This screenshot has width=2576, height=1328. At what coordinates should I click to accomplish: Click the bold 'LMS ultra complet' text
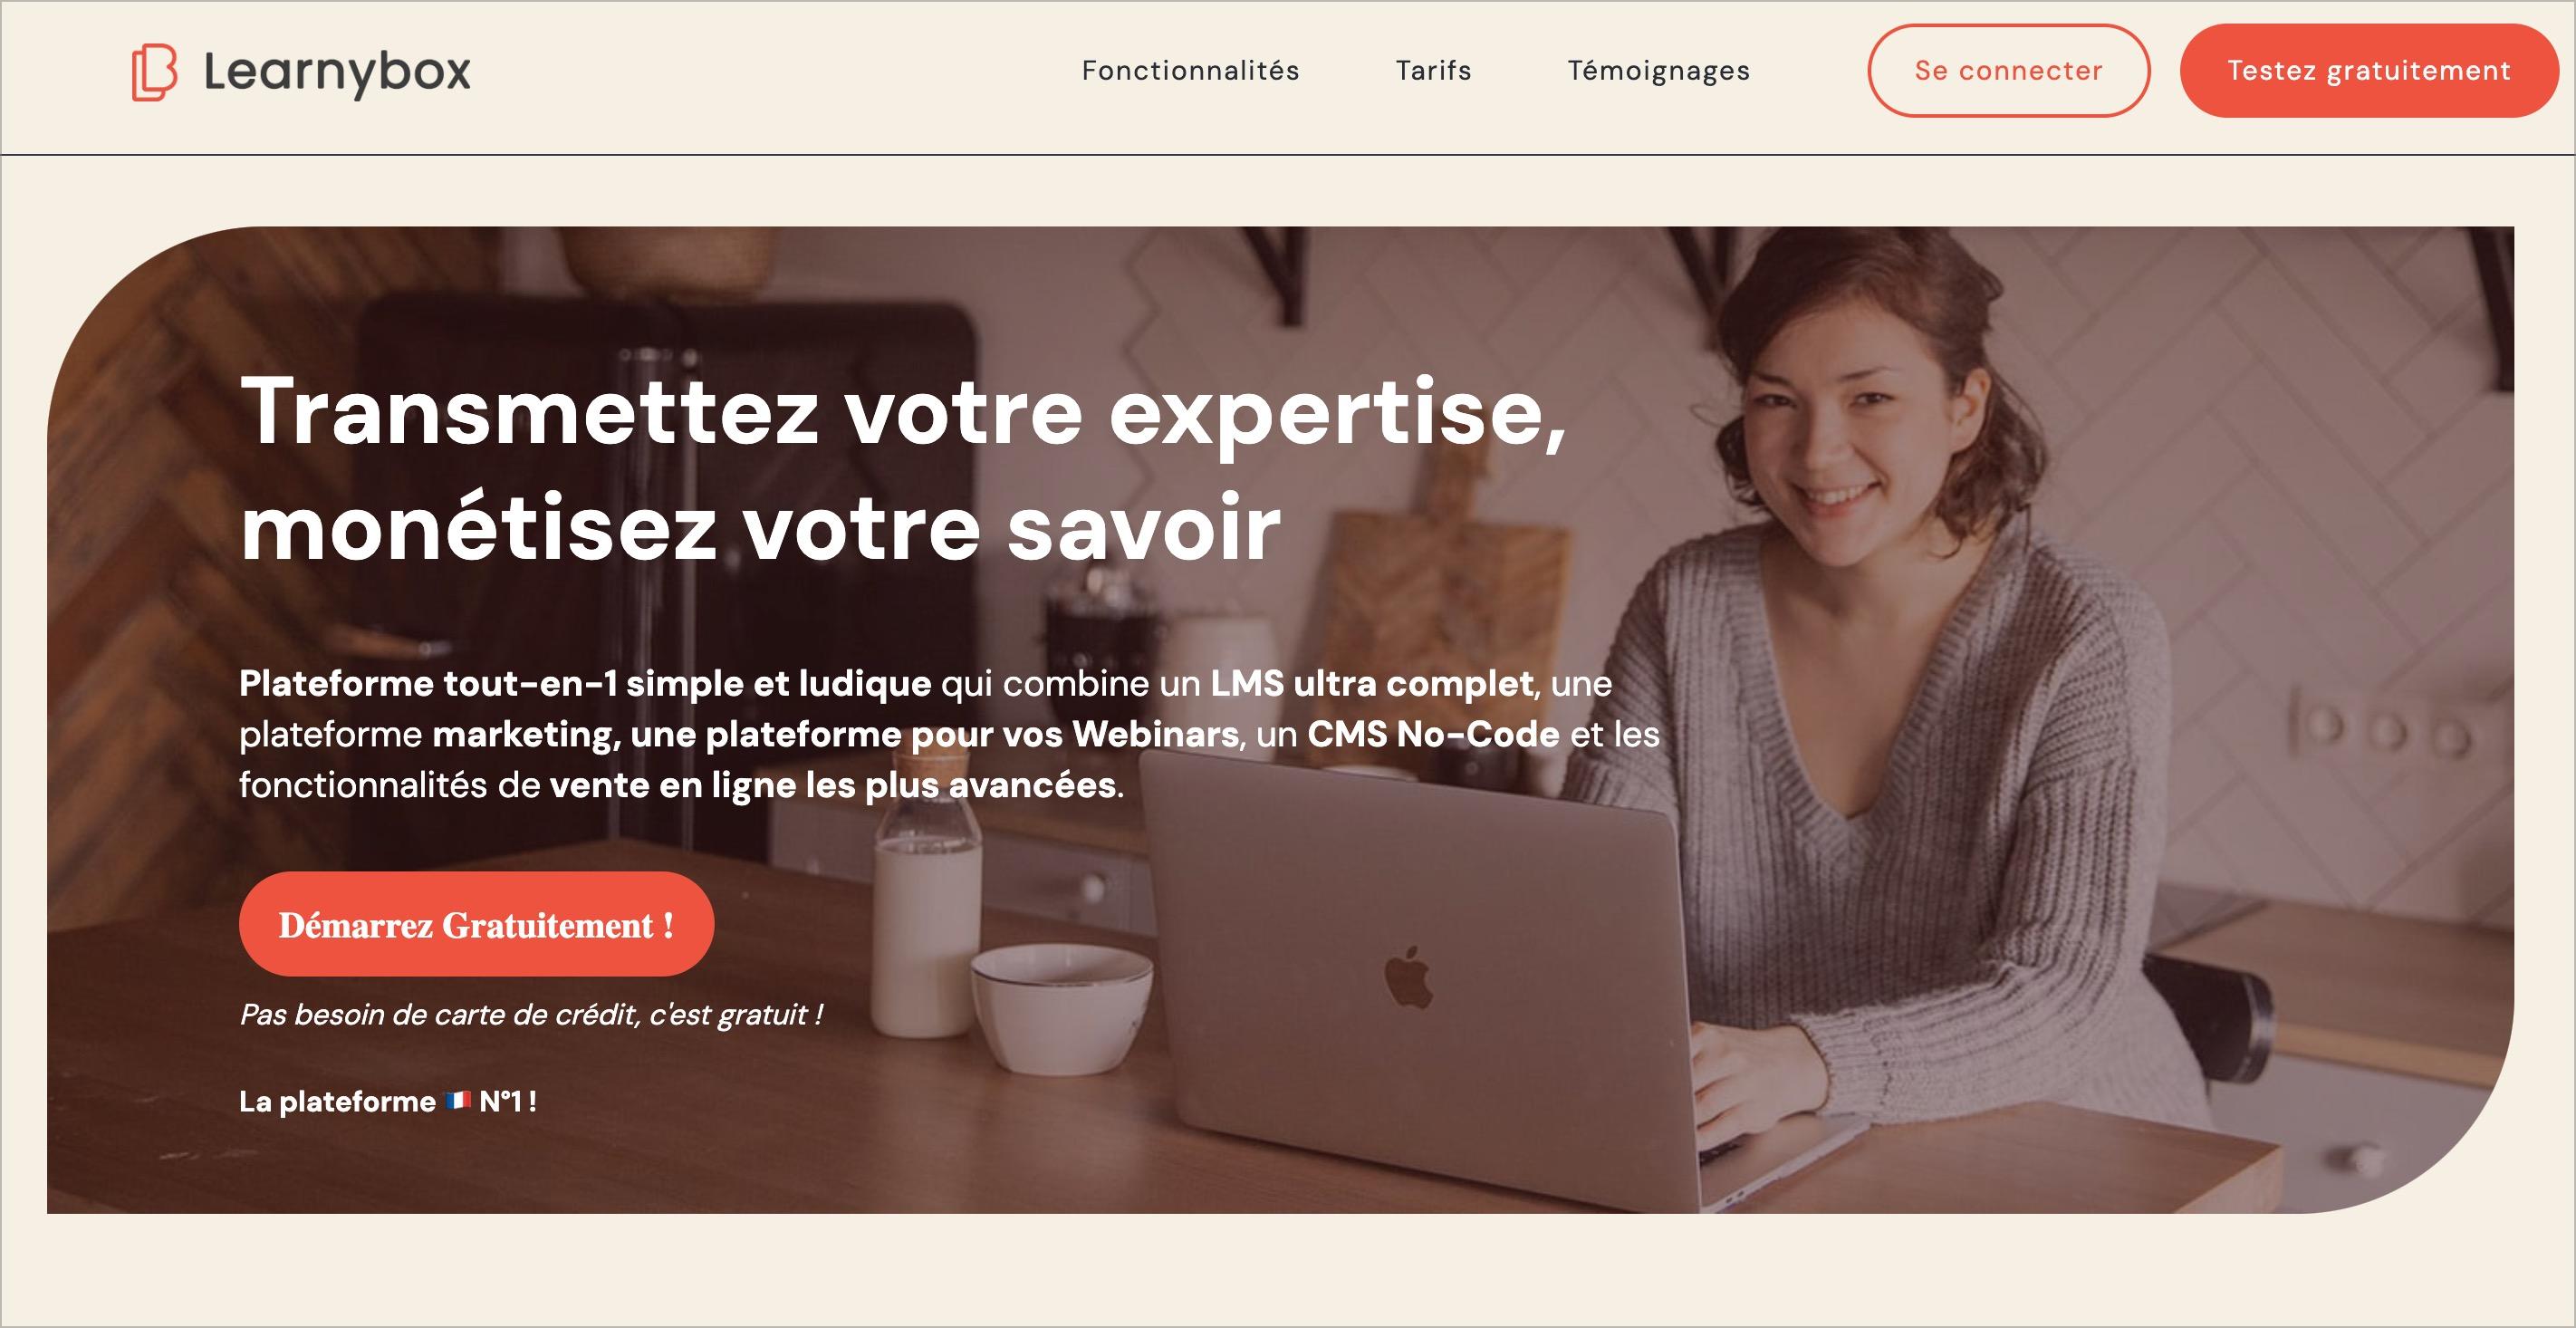coord(1372,683)
